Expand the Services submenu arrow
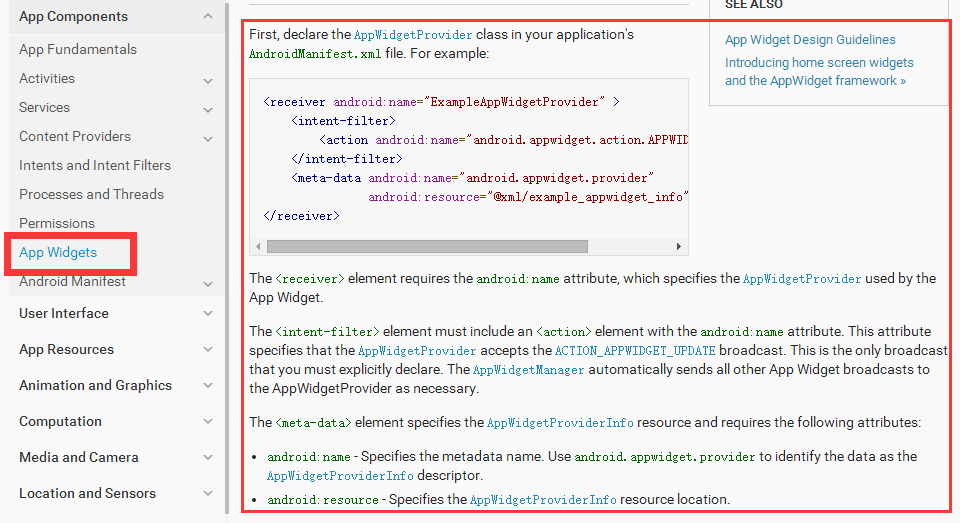 208,110
